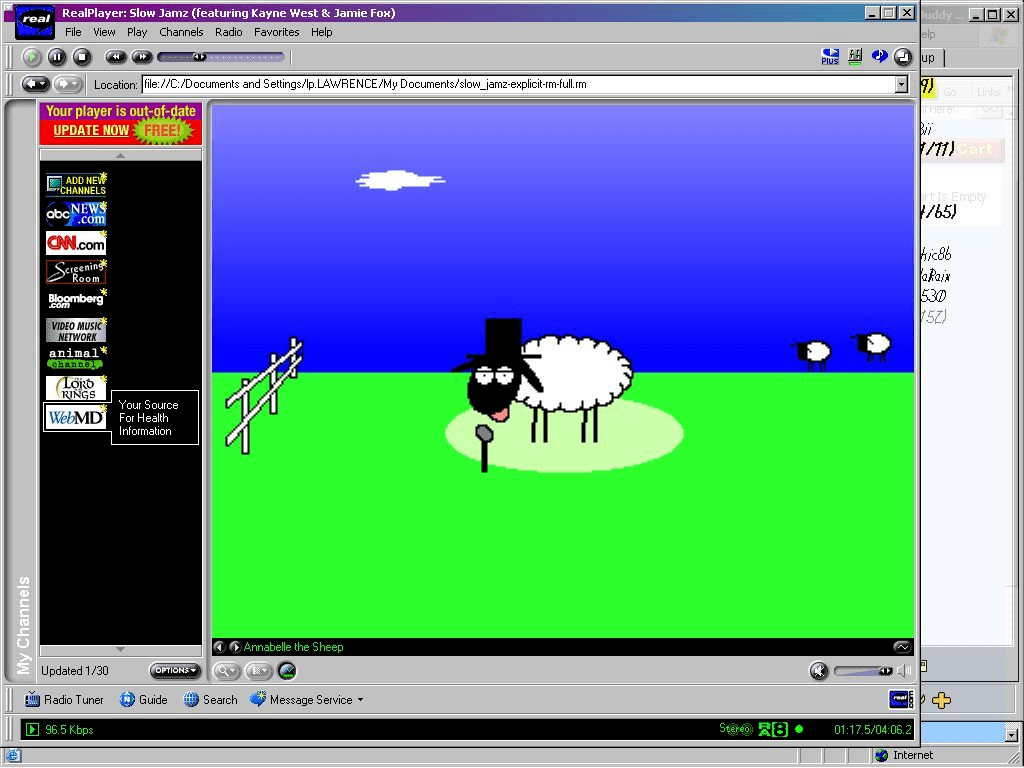Screen dimensions: 1024x768
Task: Click the round chart-with-checkmark icon under the video
Action: [287, 671]
